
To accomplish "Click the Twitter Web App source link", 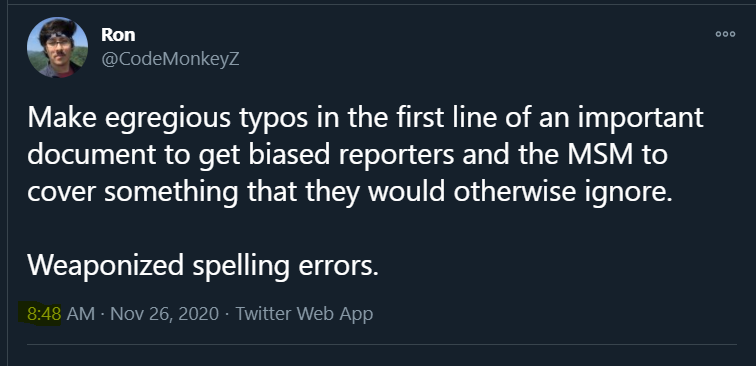I will pyautogui.click(x=304, y=314).
